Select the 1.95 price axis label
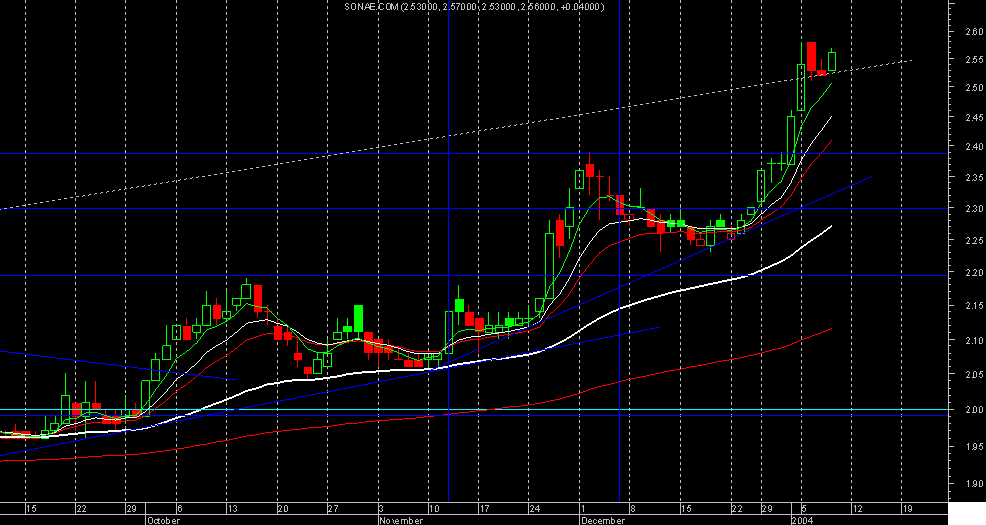Viewport: 986px width, 525px height. (x=975, y=447)
